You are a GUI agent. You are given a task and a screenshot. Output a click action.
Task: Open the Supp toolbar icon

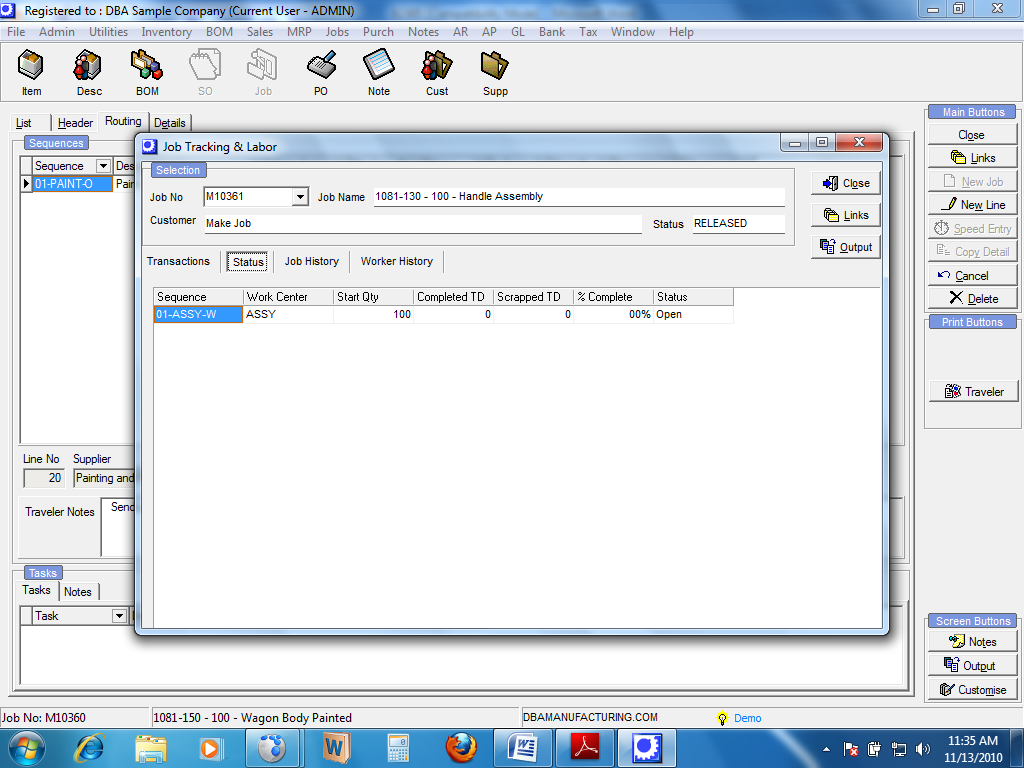pos(495,74)
